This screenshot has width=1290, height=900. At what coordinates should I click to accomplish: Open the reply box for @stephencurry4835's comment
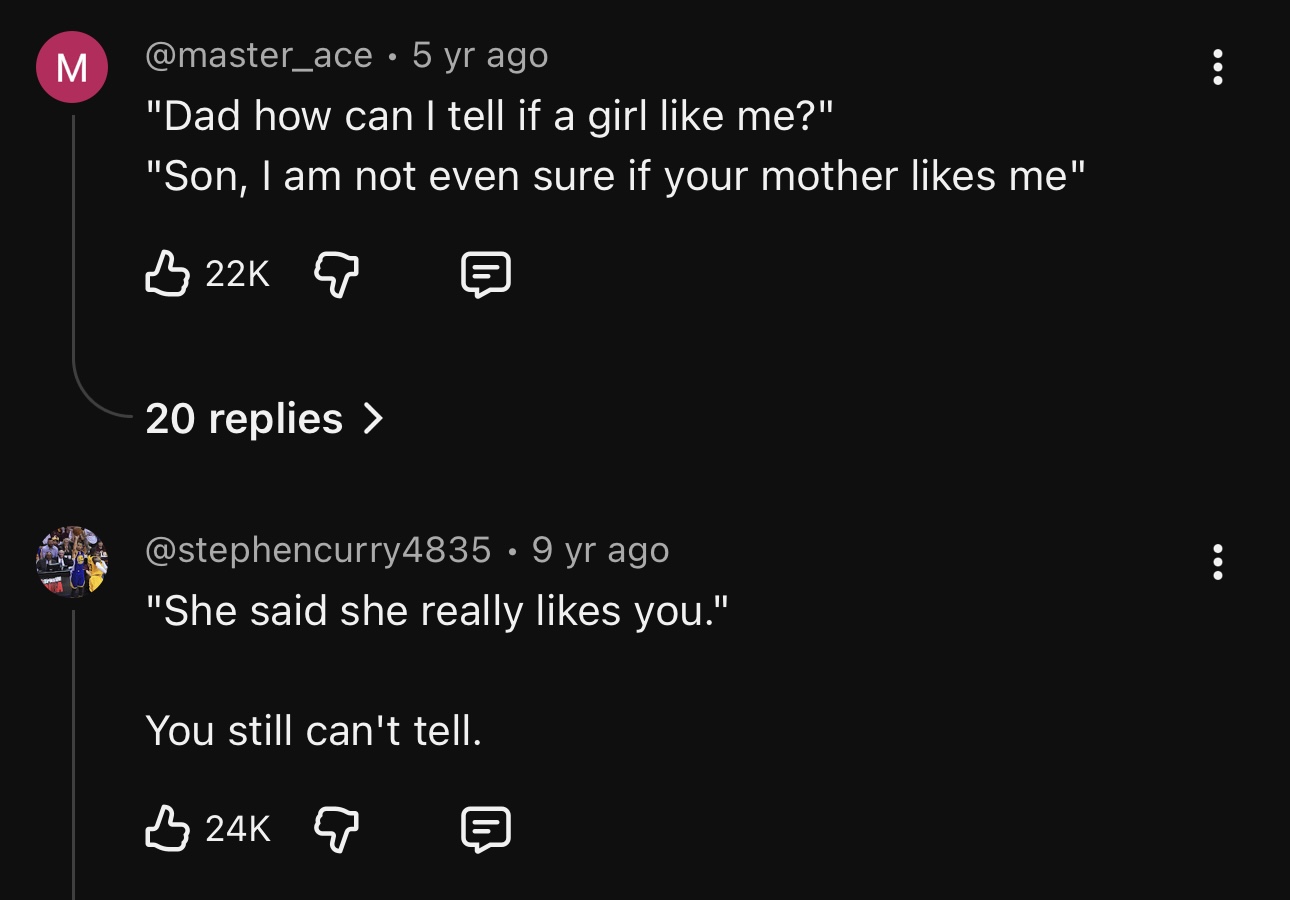(x=488, y=828)
